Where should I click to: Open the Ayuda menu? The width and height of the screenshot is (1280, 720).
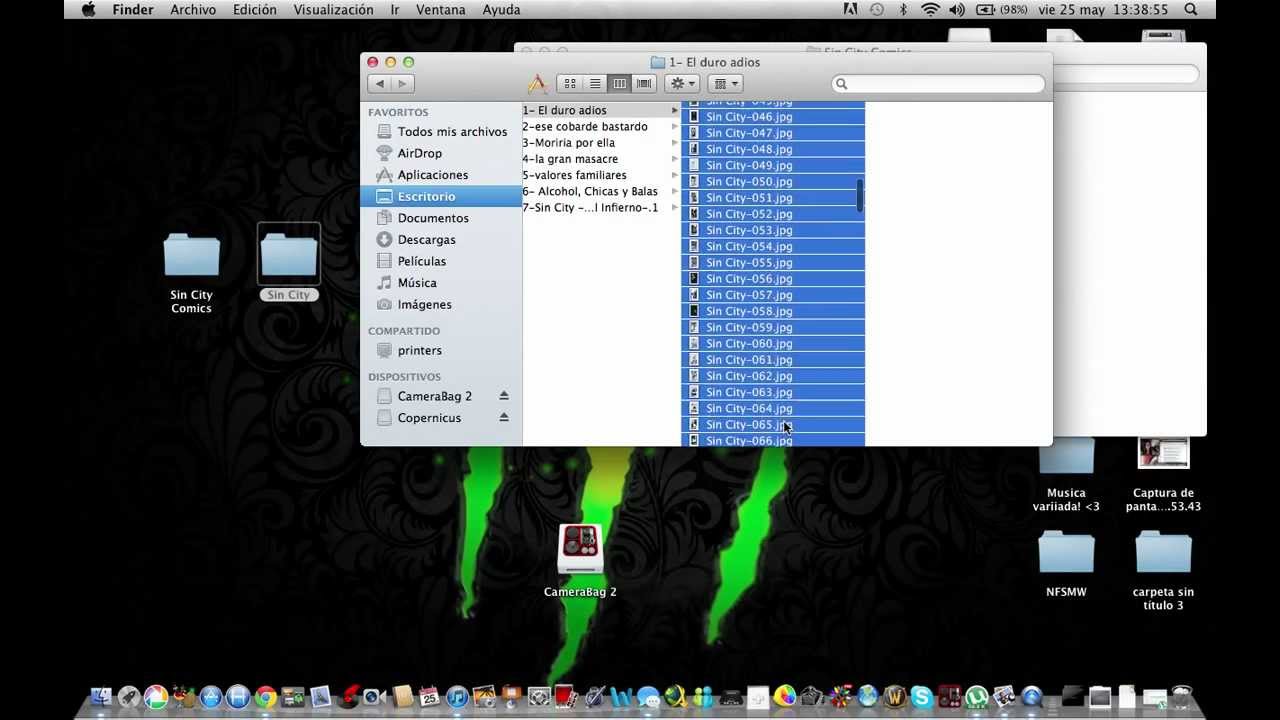point(501,10)
